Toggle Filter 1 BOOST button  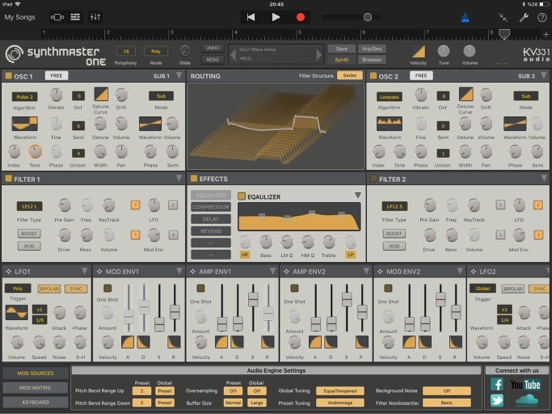tap(29, 233)
